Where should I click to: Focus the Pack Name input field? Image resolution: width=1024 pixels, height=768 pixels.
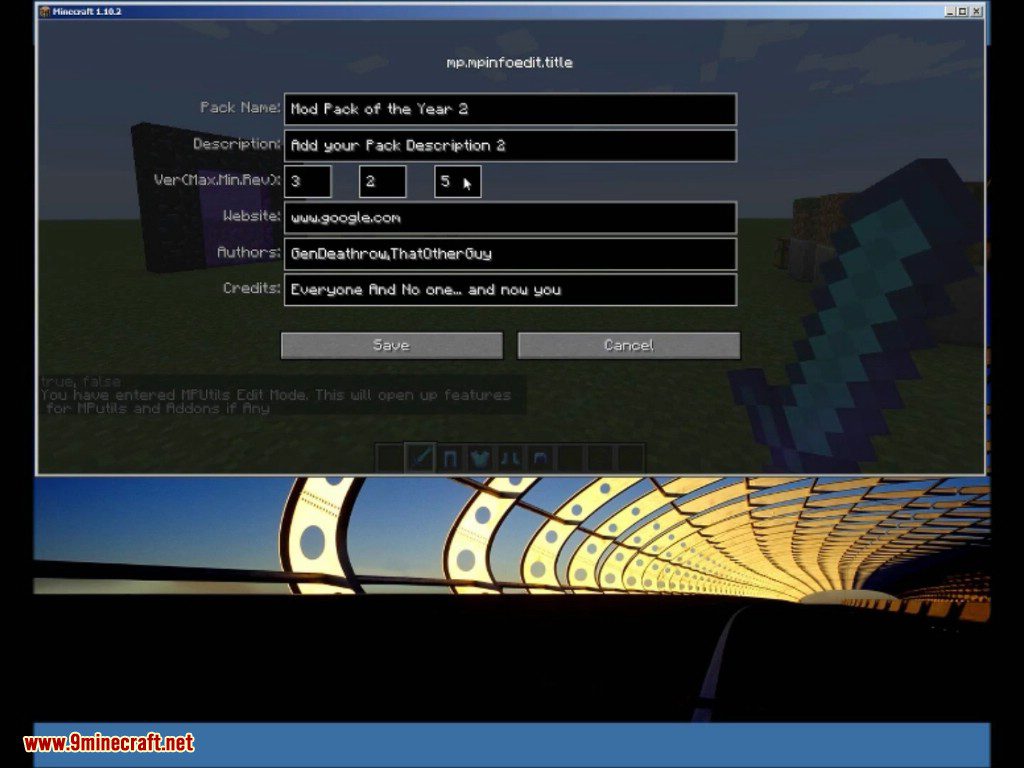click(511, 109)
